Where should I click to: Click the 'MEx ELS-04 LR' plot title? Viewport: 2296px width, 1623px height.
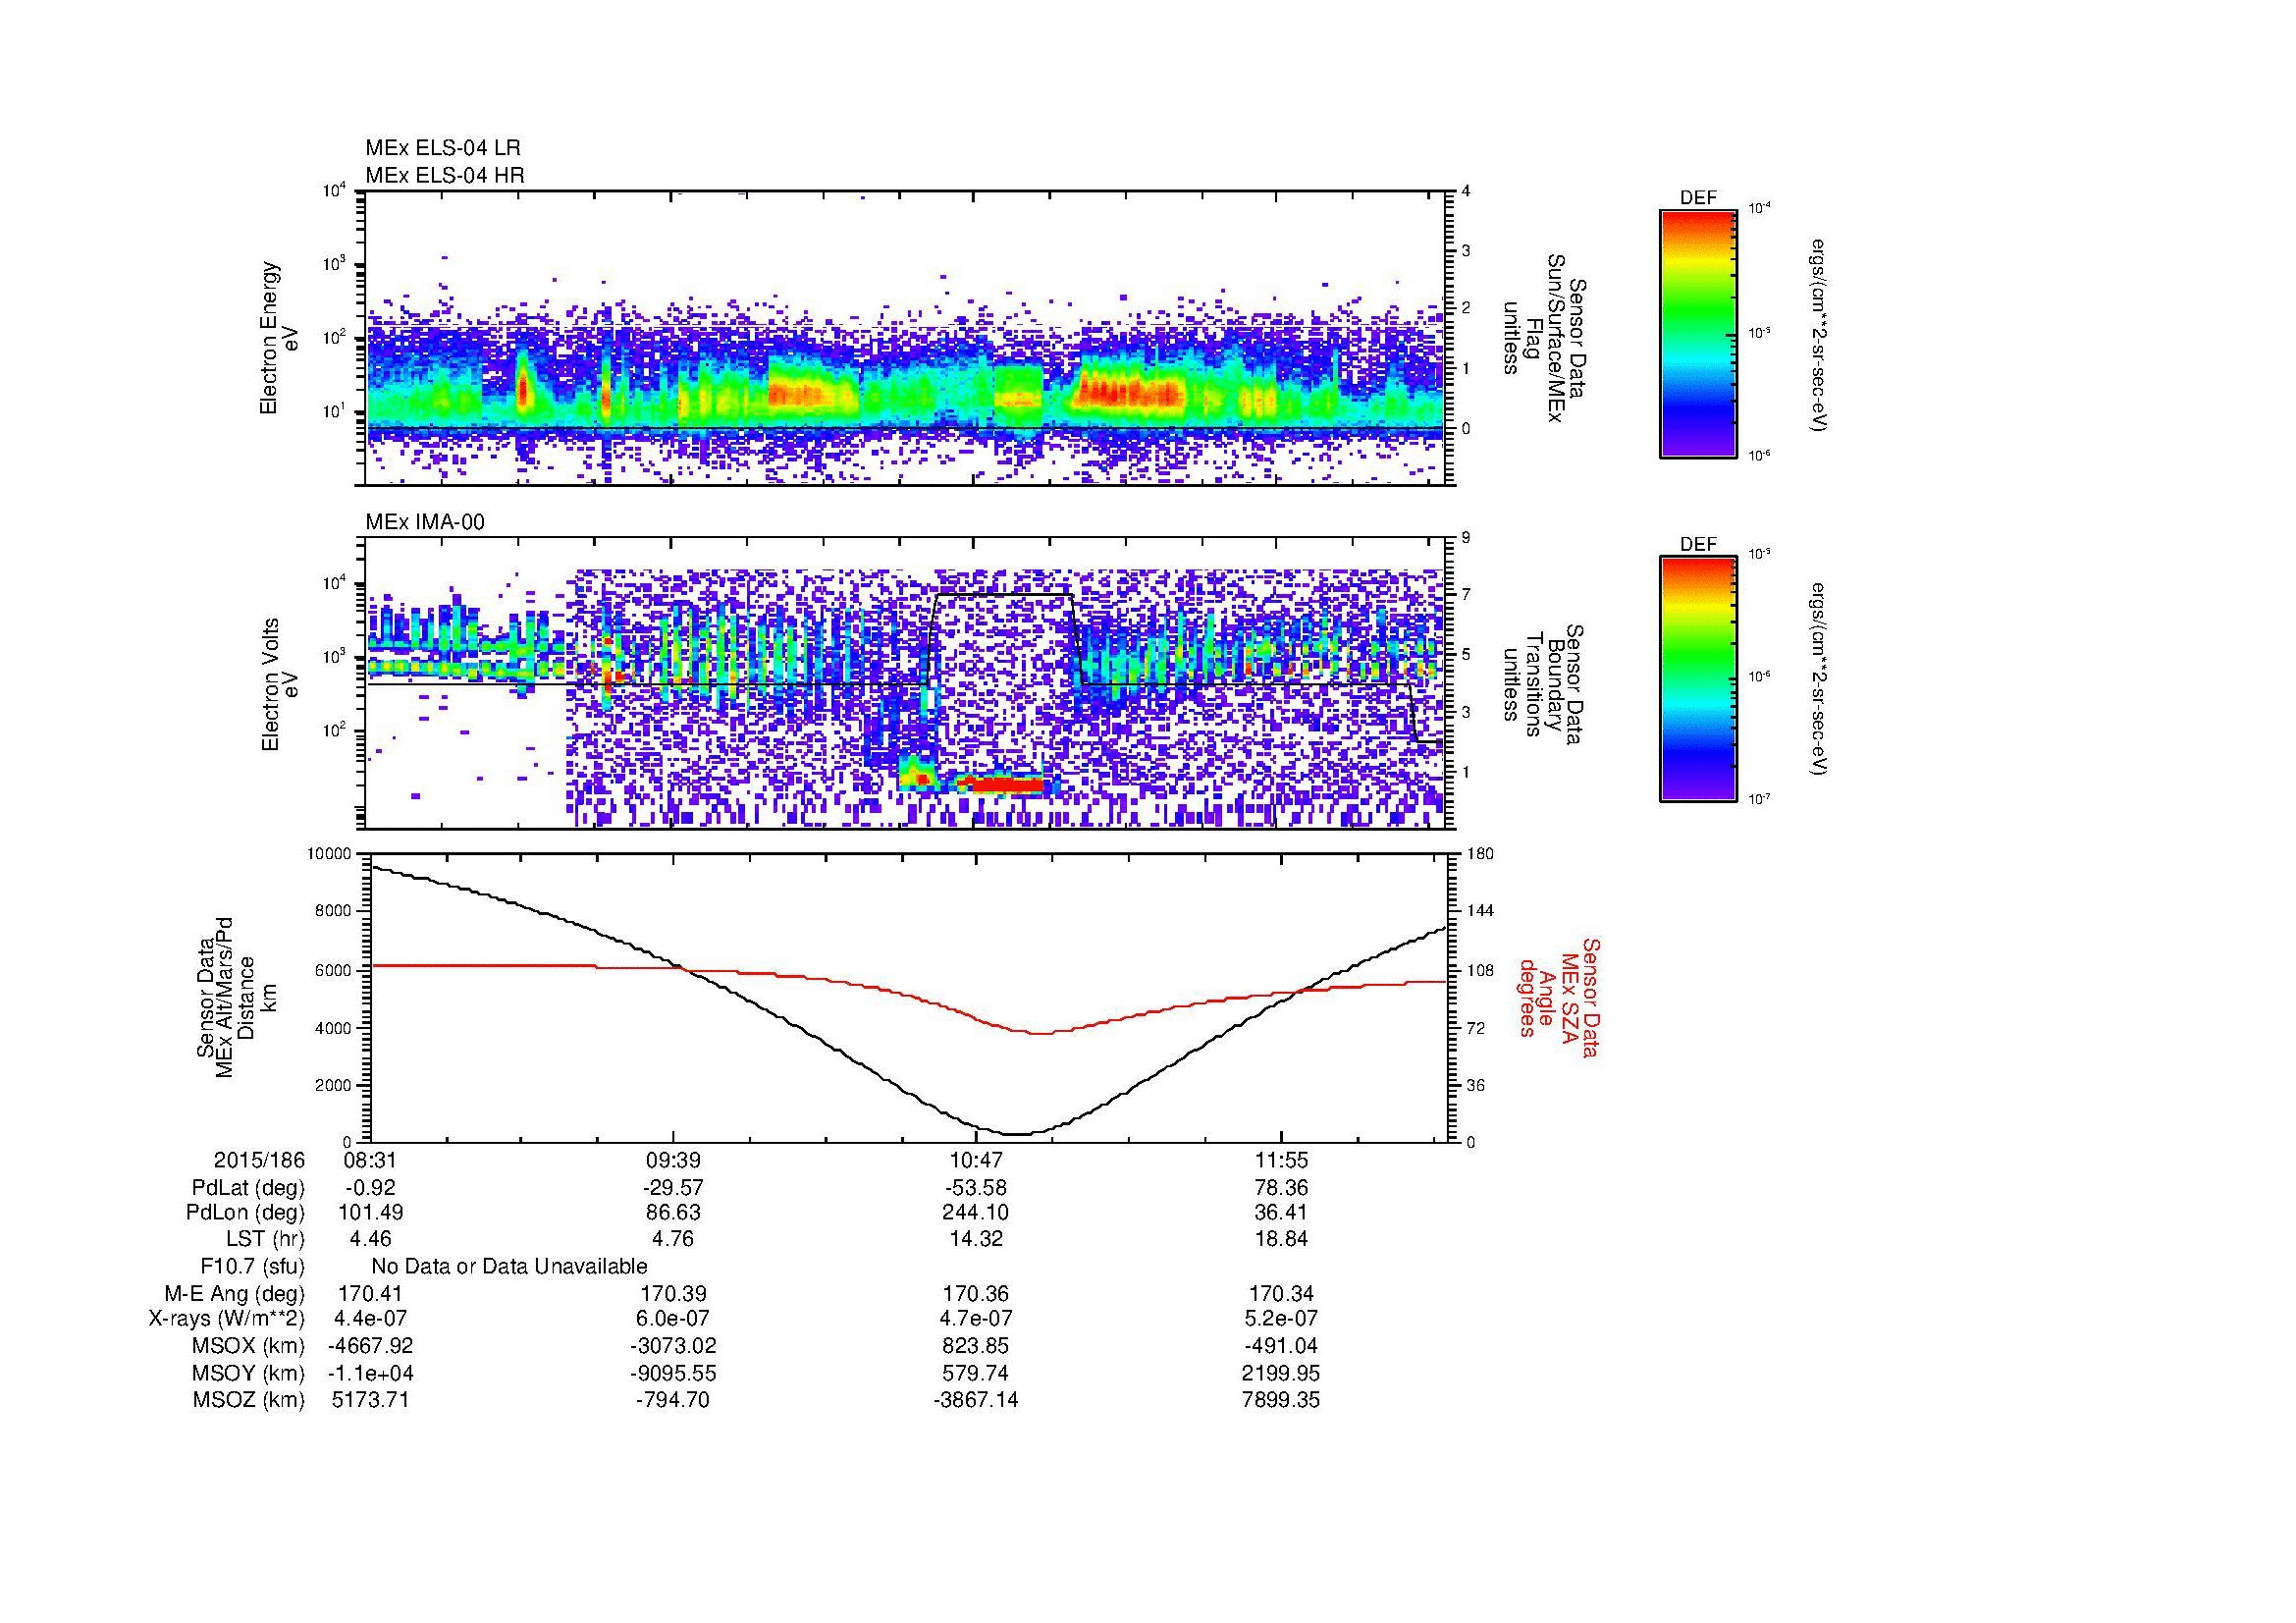coord(443,148)
